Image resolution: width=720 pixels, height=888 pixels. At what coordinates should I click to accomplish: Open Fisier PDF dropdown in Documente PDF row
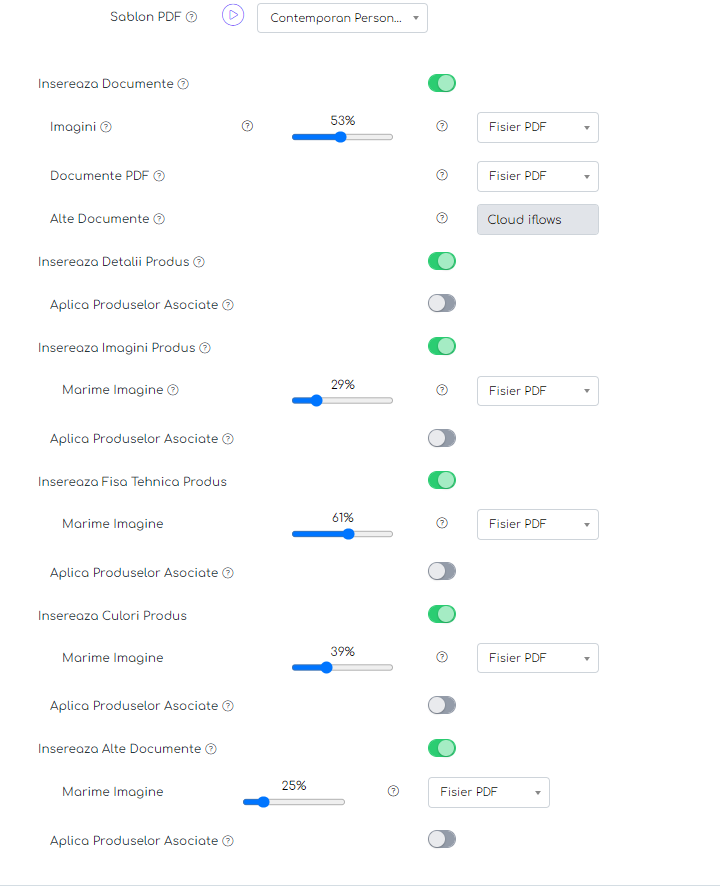pyautogui.click(x=538, y=176)
